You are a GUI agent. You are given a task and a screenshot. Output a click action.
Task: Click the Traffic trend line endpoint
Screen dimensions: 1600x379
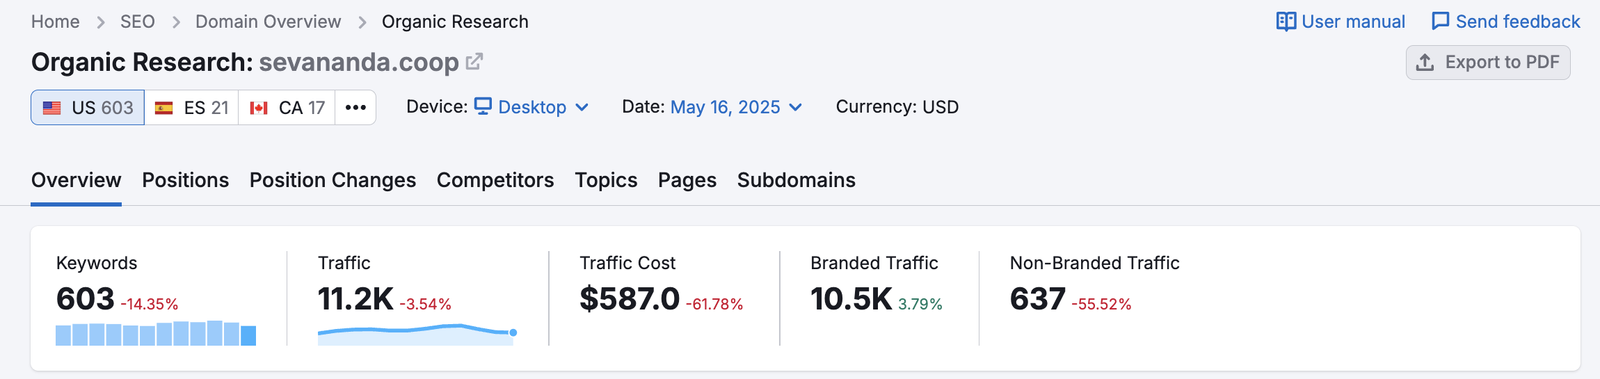click(x=513, y=332)
